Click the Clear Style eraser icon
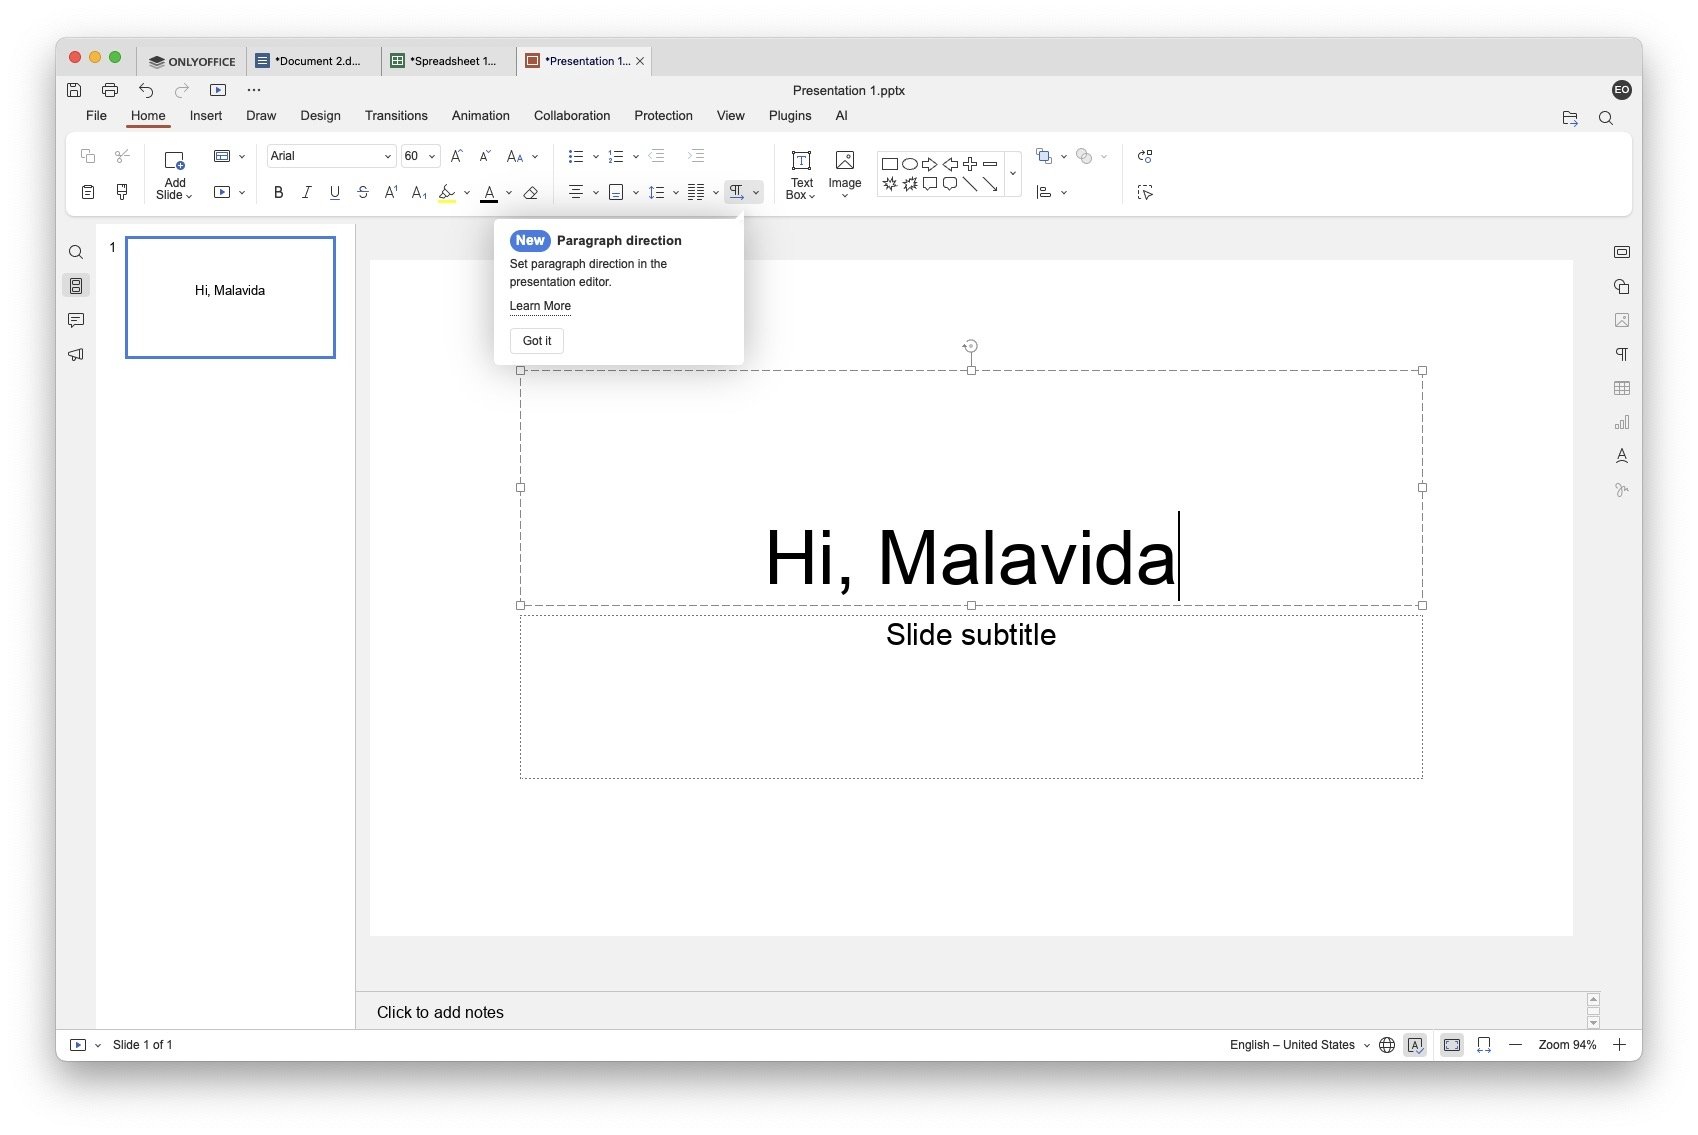This screenshot has height=1135, width=1698. click(x=531, y=192)
